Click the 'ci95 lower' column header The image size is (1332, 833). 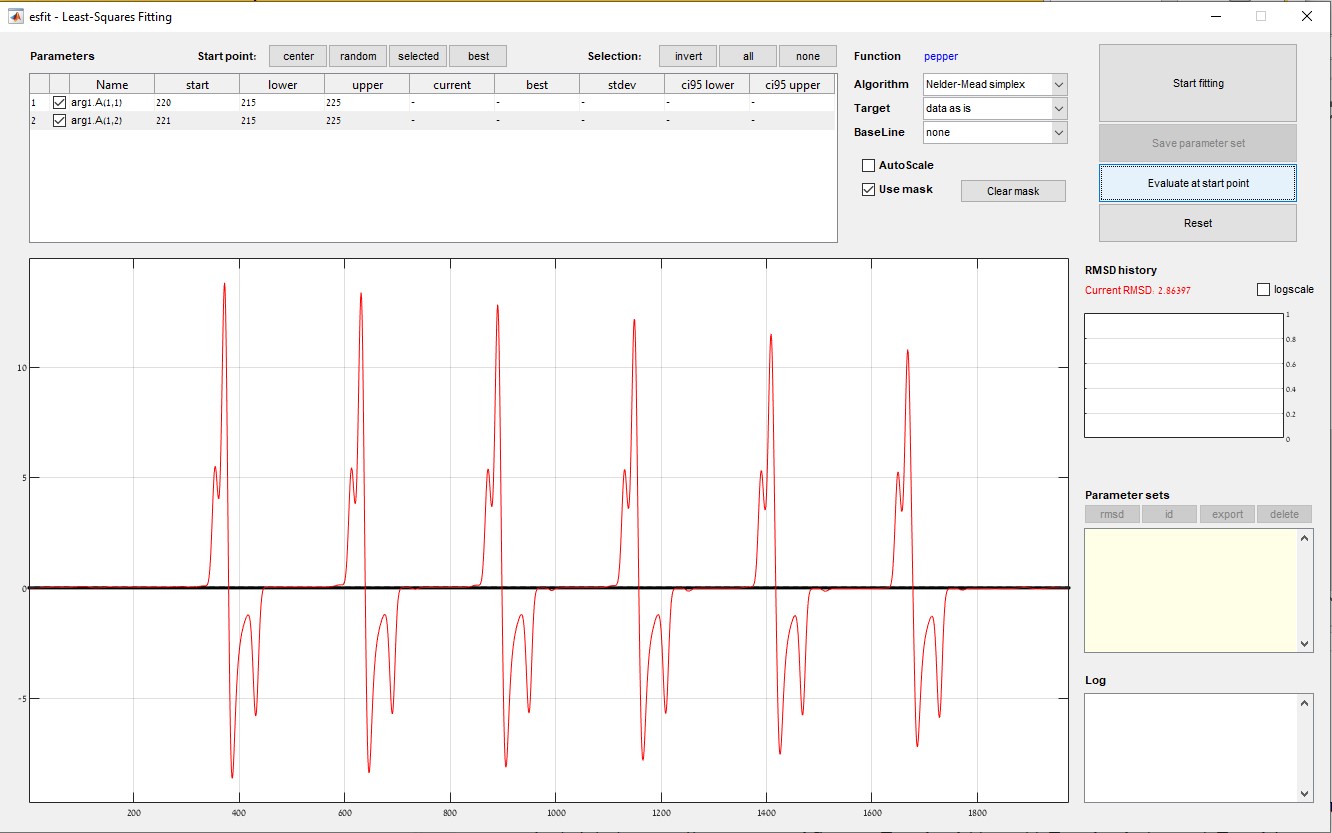(x=707, y=85)
